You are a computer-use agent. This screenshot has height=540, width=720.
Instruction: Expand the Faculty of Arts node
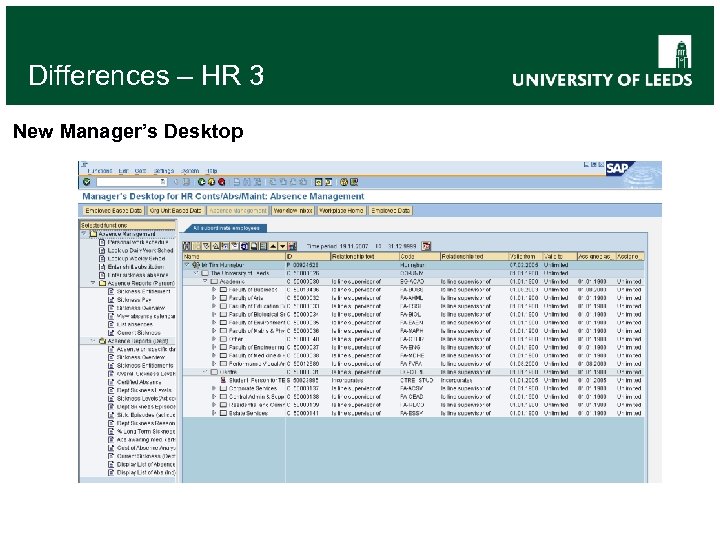214,298
